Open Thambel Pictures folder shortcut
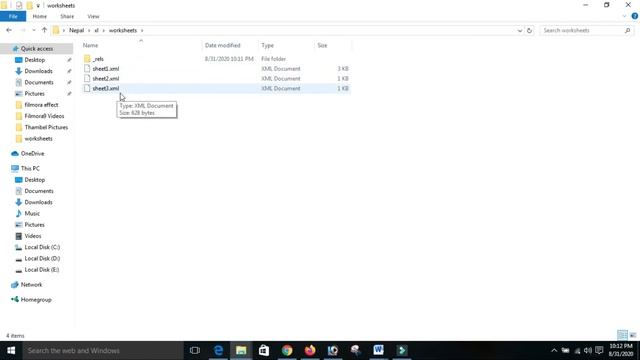Image resolution: width=640 pixels, height=360 pixels. click(46, 127)
